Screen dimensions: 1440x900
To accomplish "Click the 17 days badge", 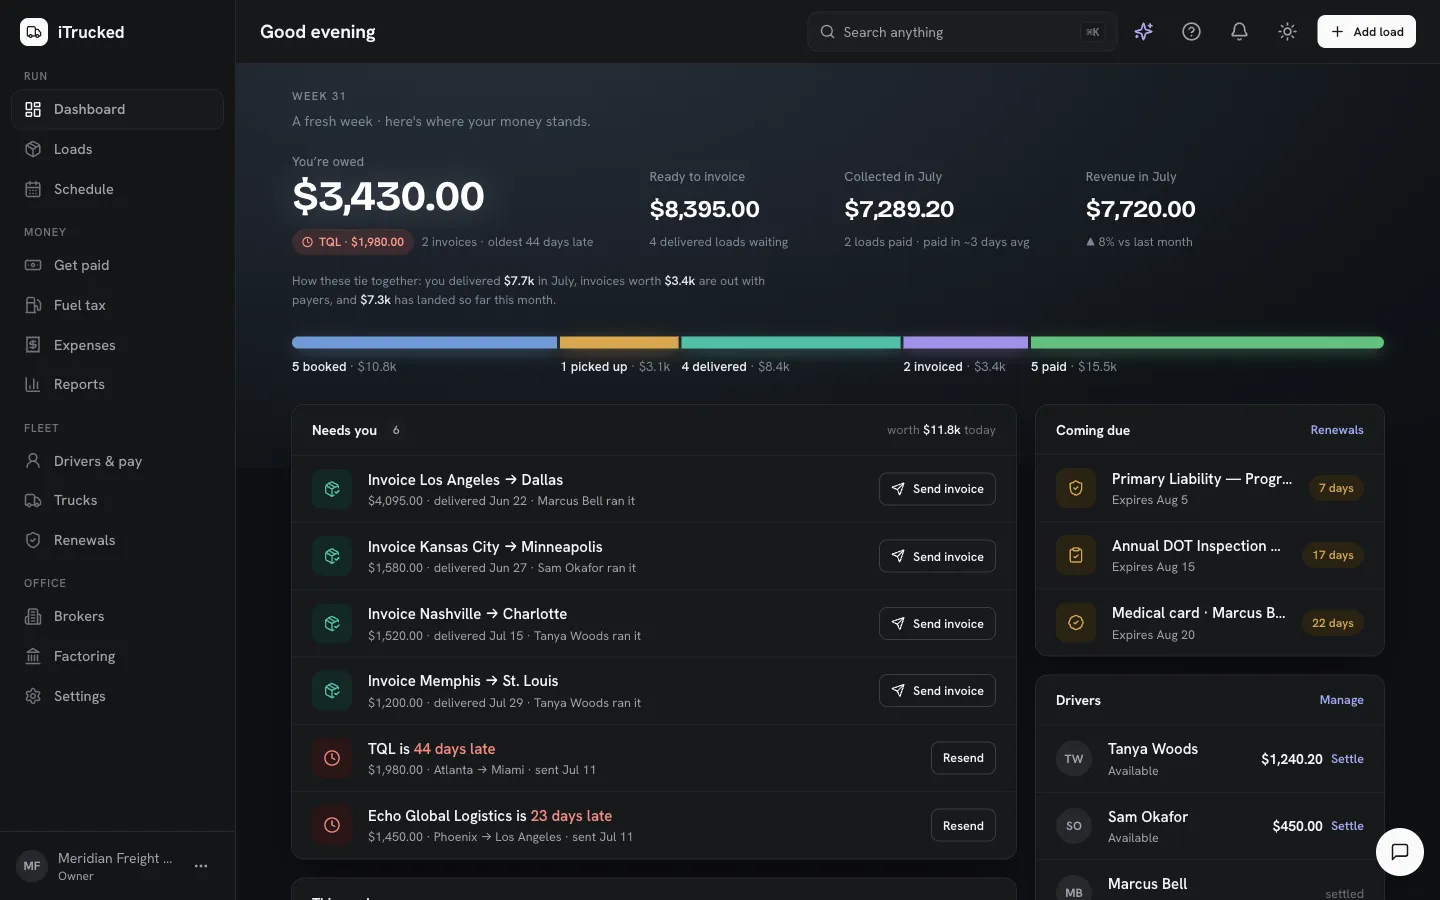I will point(1333,555).
